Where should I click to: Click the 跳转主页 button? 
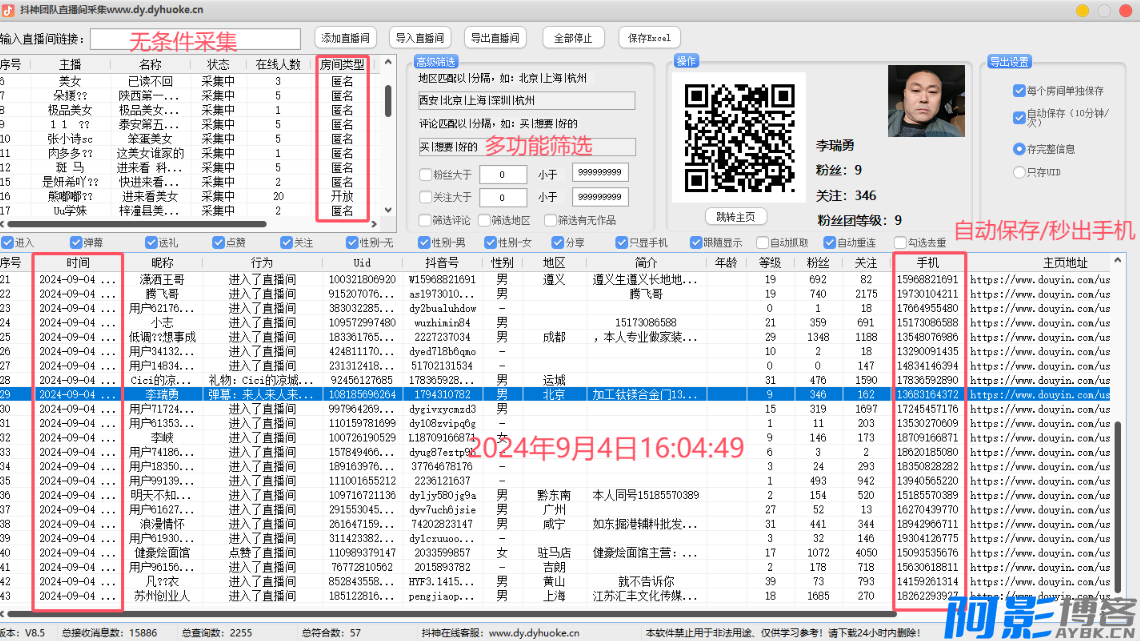coord(735,217)
